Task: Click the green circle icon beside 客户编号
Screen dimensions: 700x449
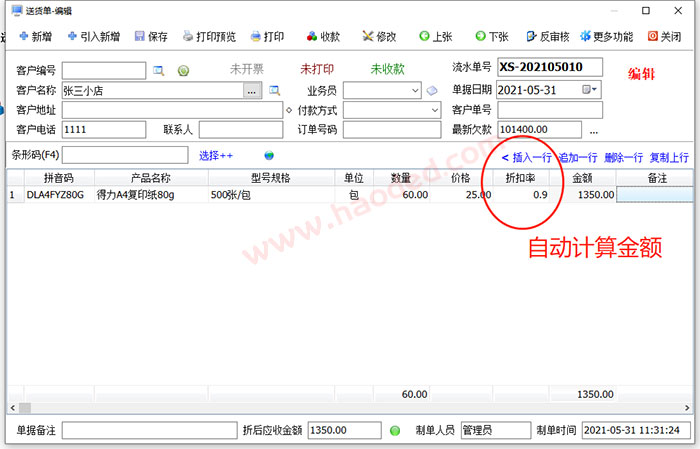Action: point(183,71)
